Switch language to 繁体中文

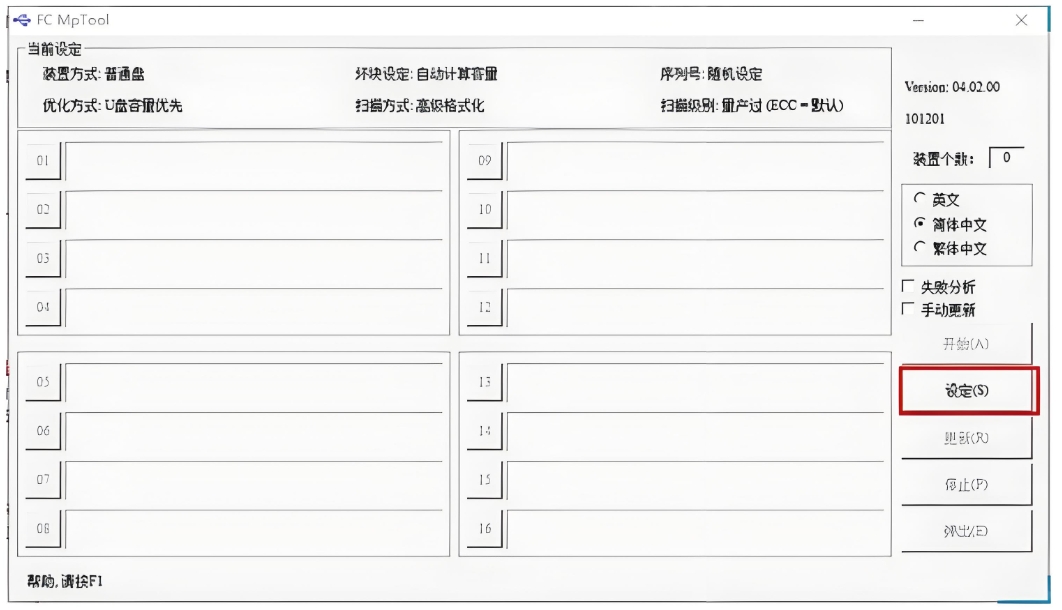tap(917, 248)
